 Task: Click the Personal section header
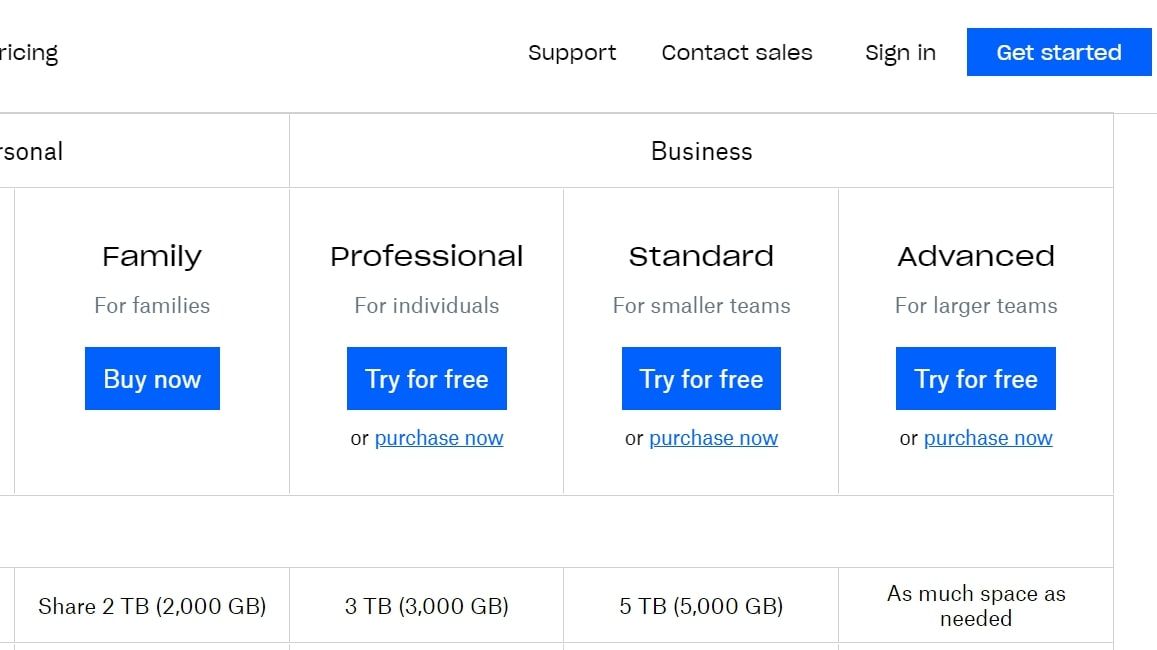[33, 151]
